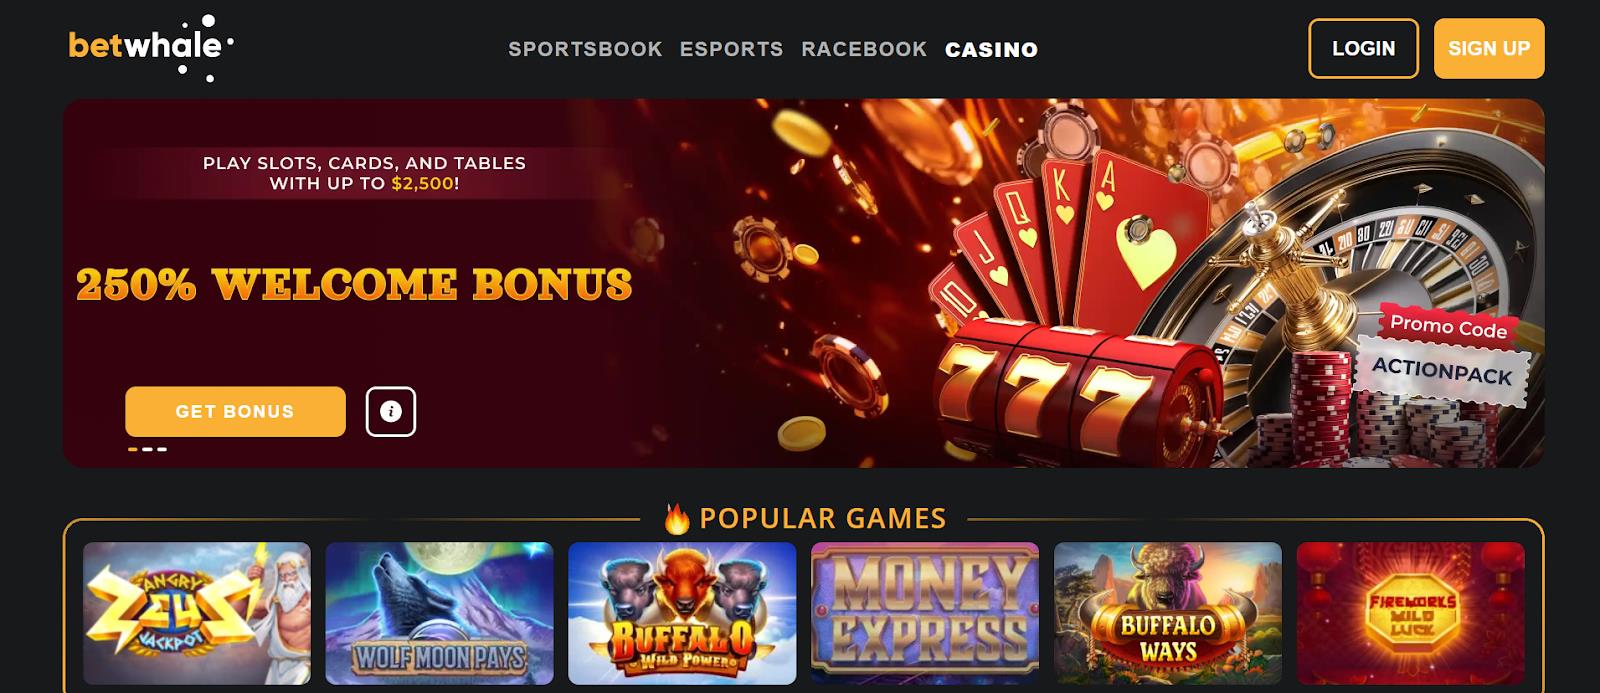Open the Sportsbook section
This screenshot has height=693, width=1600.
[585, 49]
